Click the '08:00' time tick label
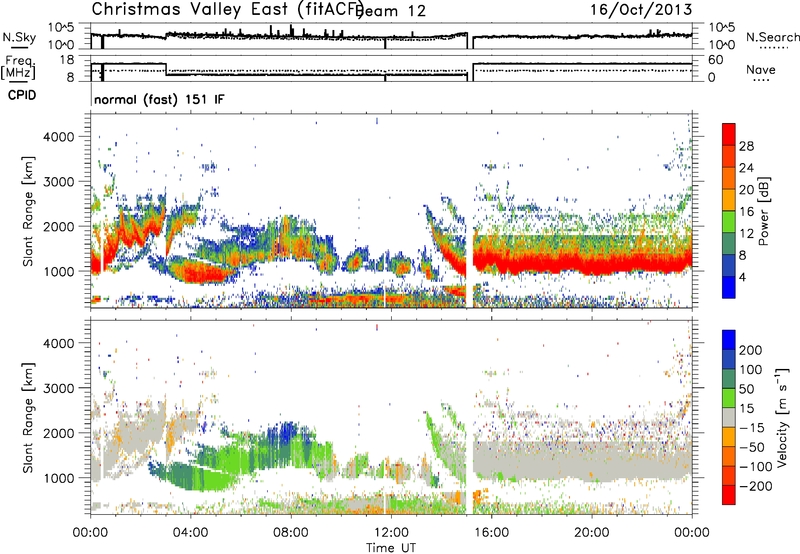 (x=291, y=533)
